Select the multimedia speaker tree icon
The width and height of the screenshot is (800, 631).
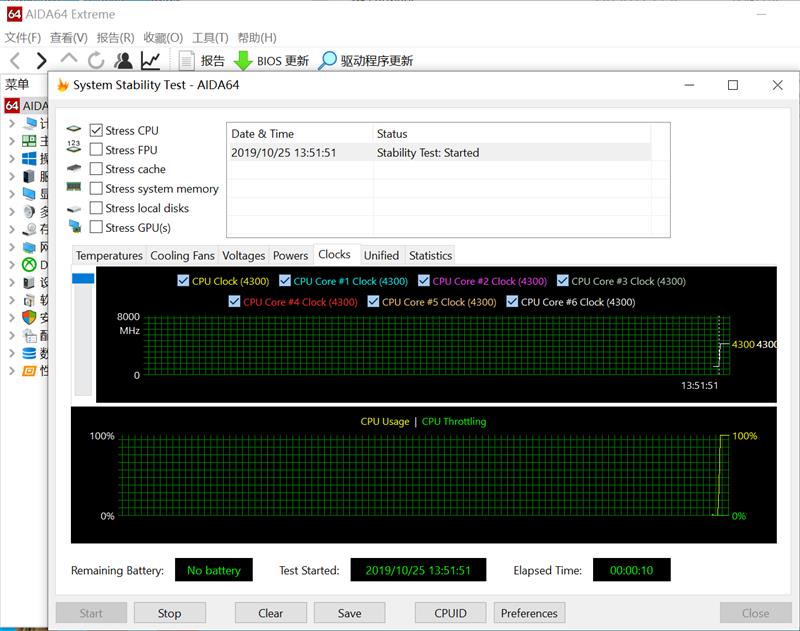(29, 211)
